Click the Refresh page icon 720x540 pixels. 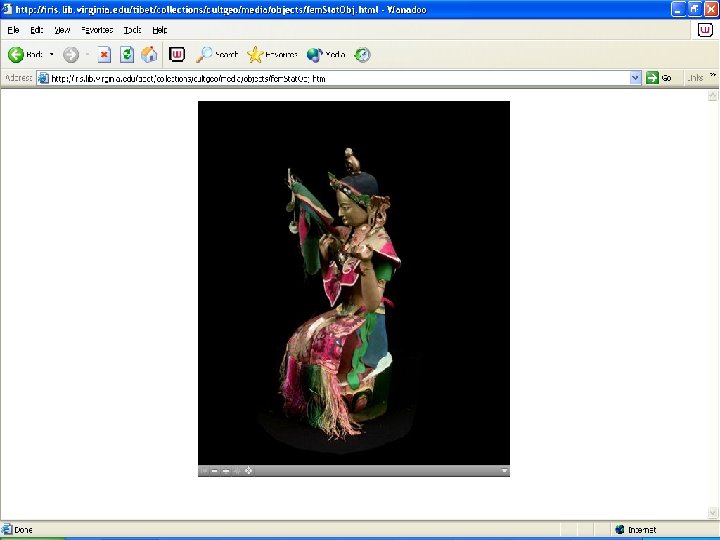point(127,55)
